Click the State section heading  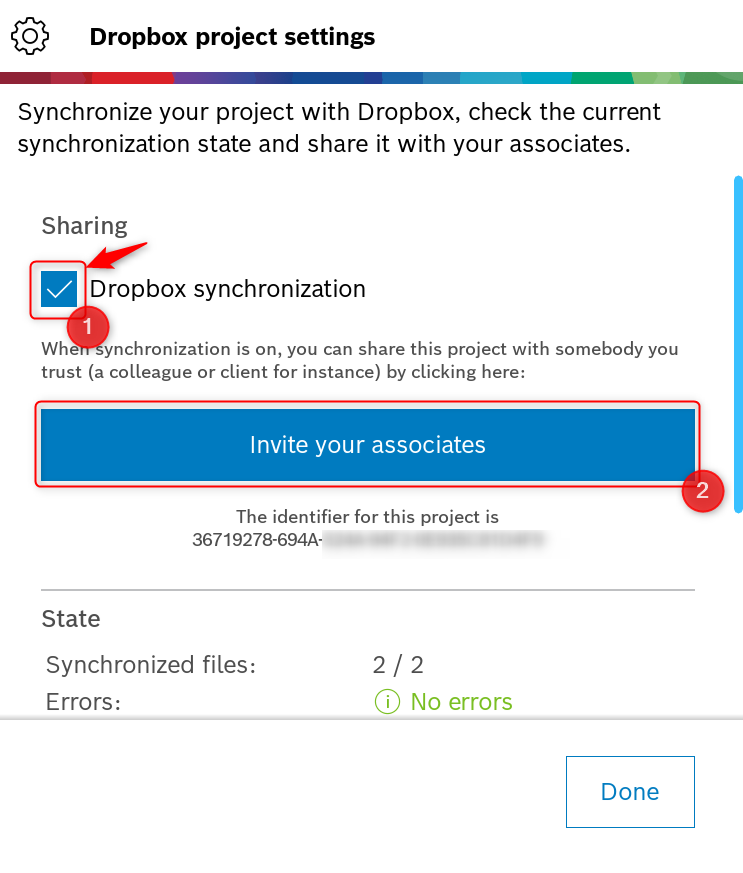coord(71,619)
